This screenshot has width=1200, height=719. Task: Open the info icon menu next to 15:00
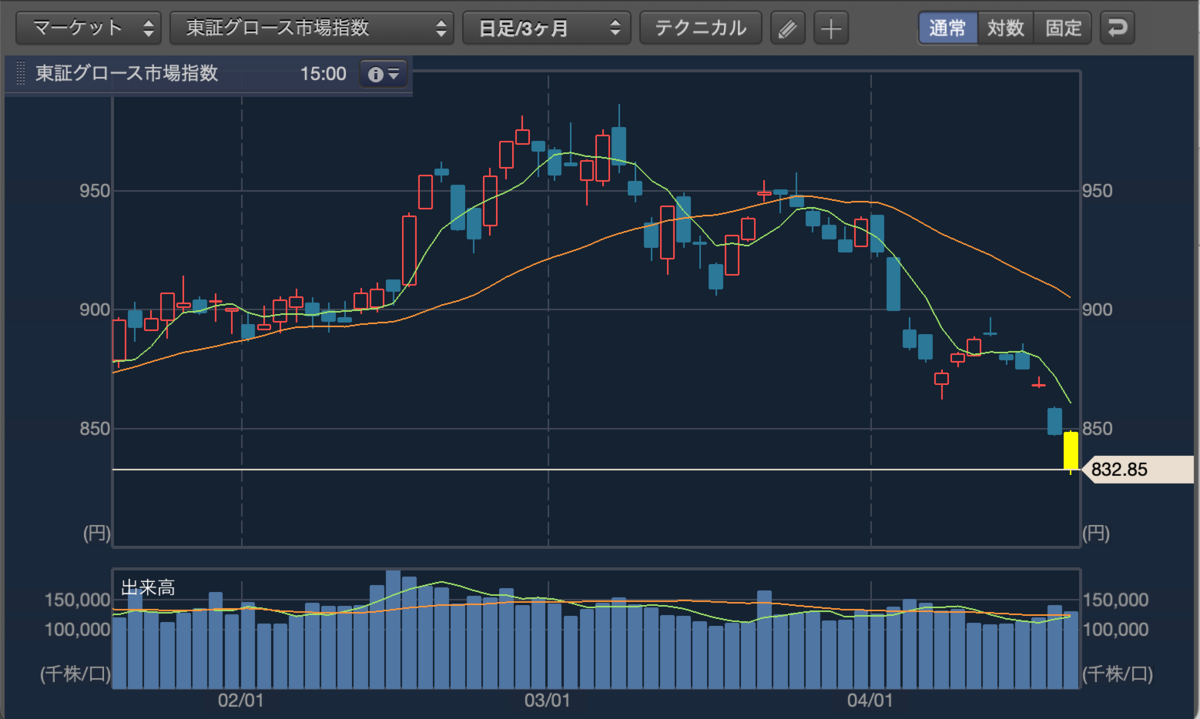[383, 74]
